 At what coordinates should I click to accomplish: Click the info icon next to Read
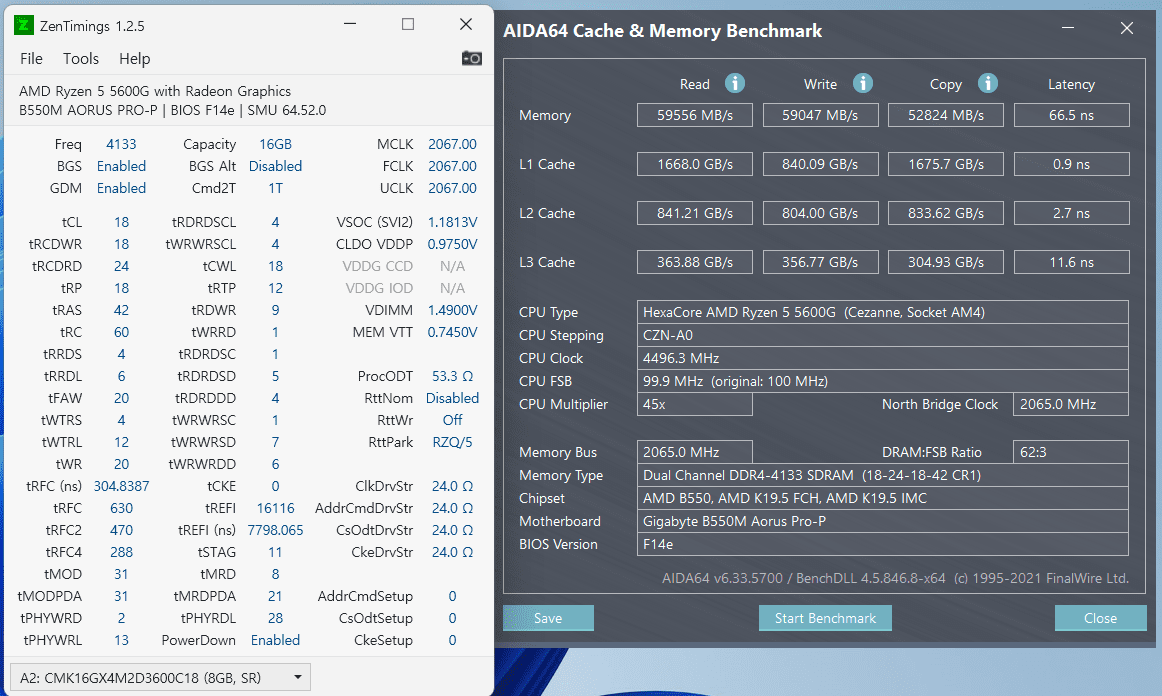pyautogui.click(x=734, y=83)
